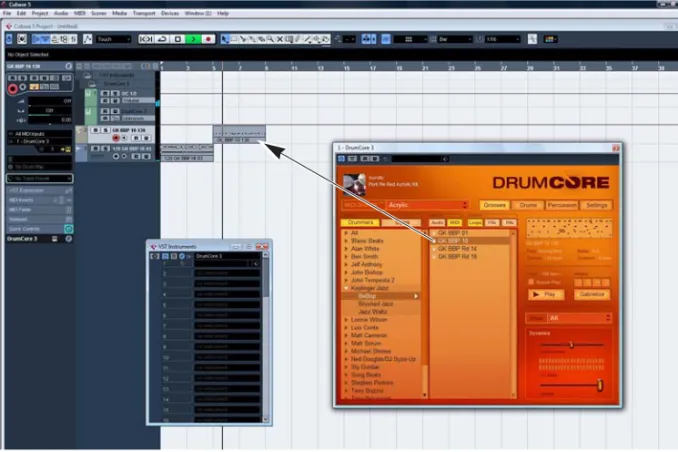Toggle the Cycle loop transport button
This screenshot has width=678, height=452.
(162, 39)
